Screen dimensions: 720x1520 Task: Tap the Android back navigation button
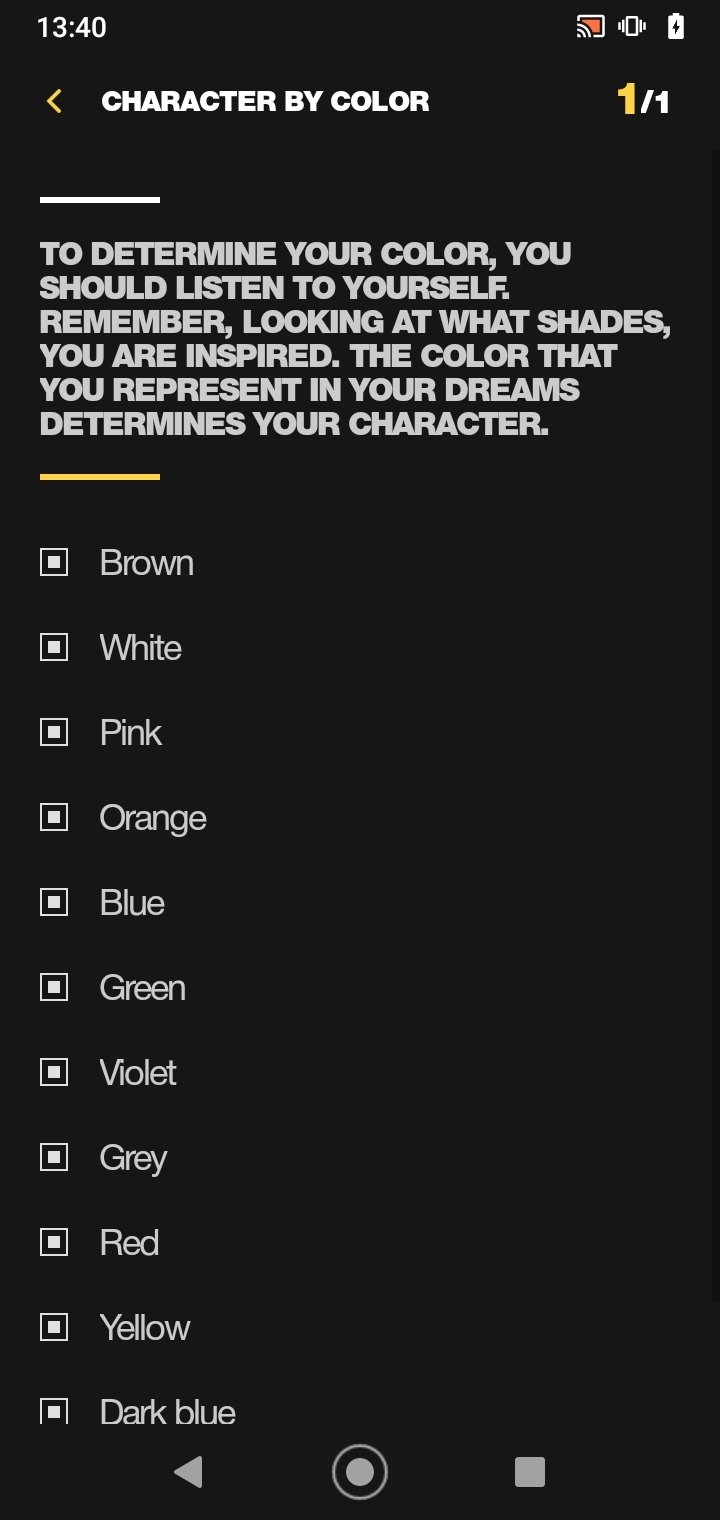pos(188,1472)
